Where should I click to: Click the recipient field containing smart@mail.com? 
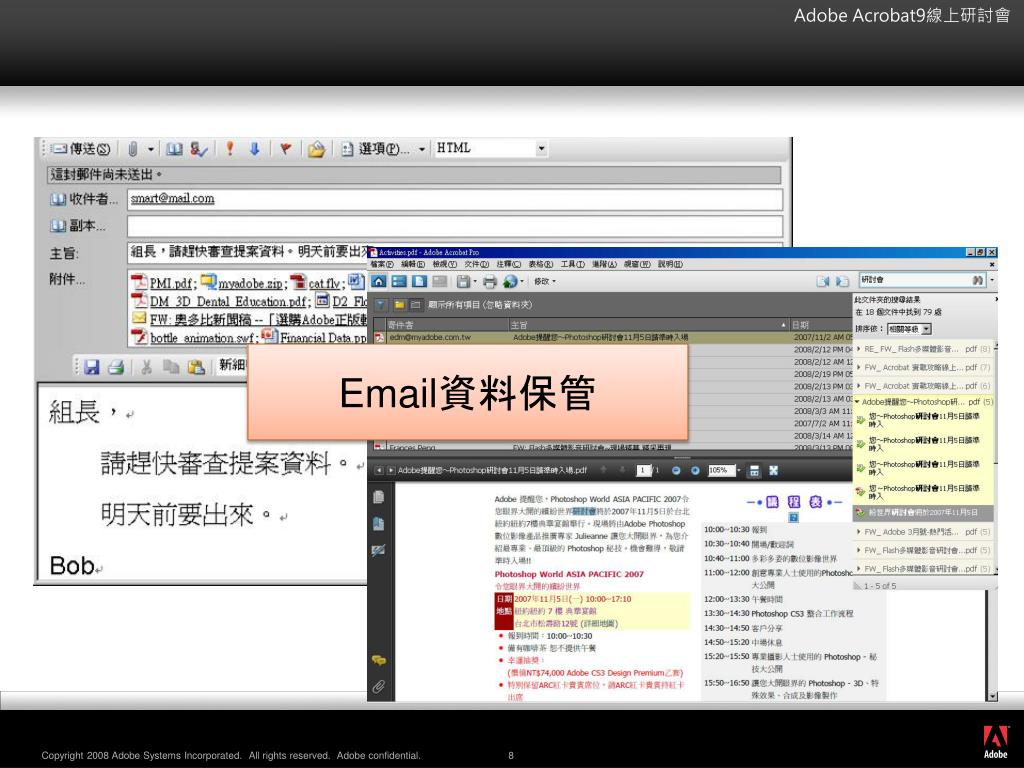[x=455, y=199]
